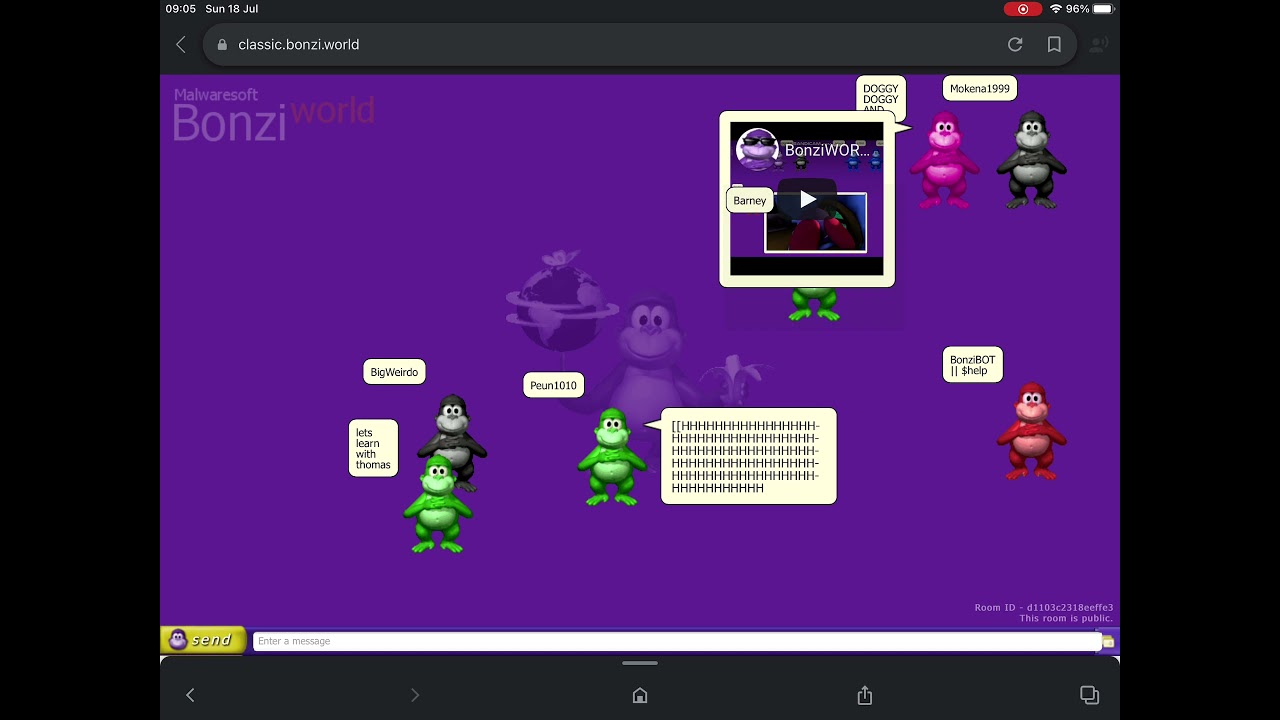Click the yellow send button
Image resolution: width=1280 pixels, height=720 pixels.
coord(203,640)
